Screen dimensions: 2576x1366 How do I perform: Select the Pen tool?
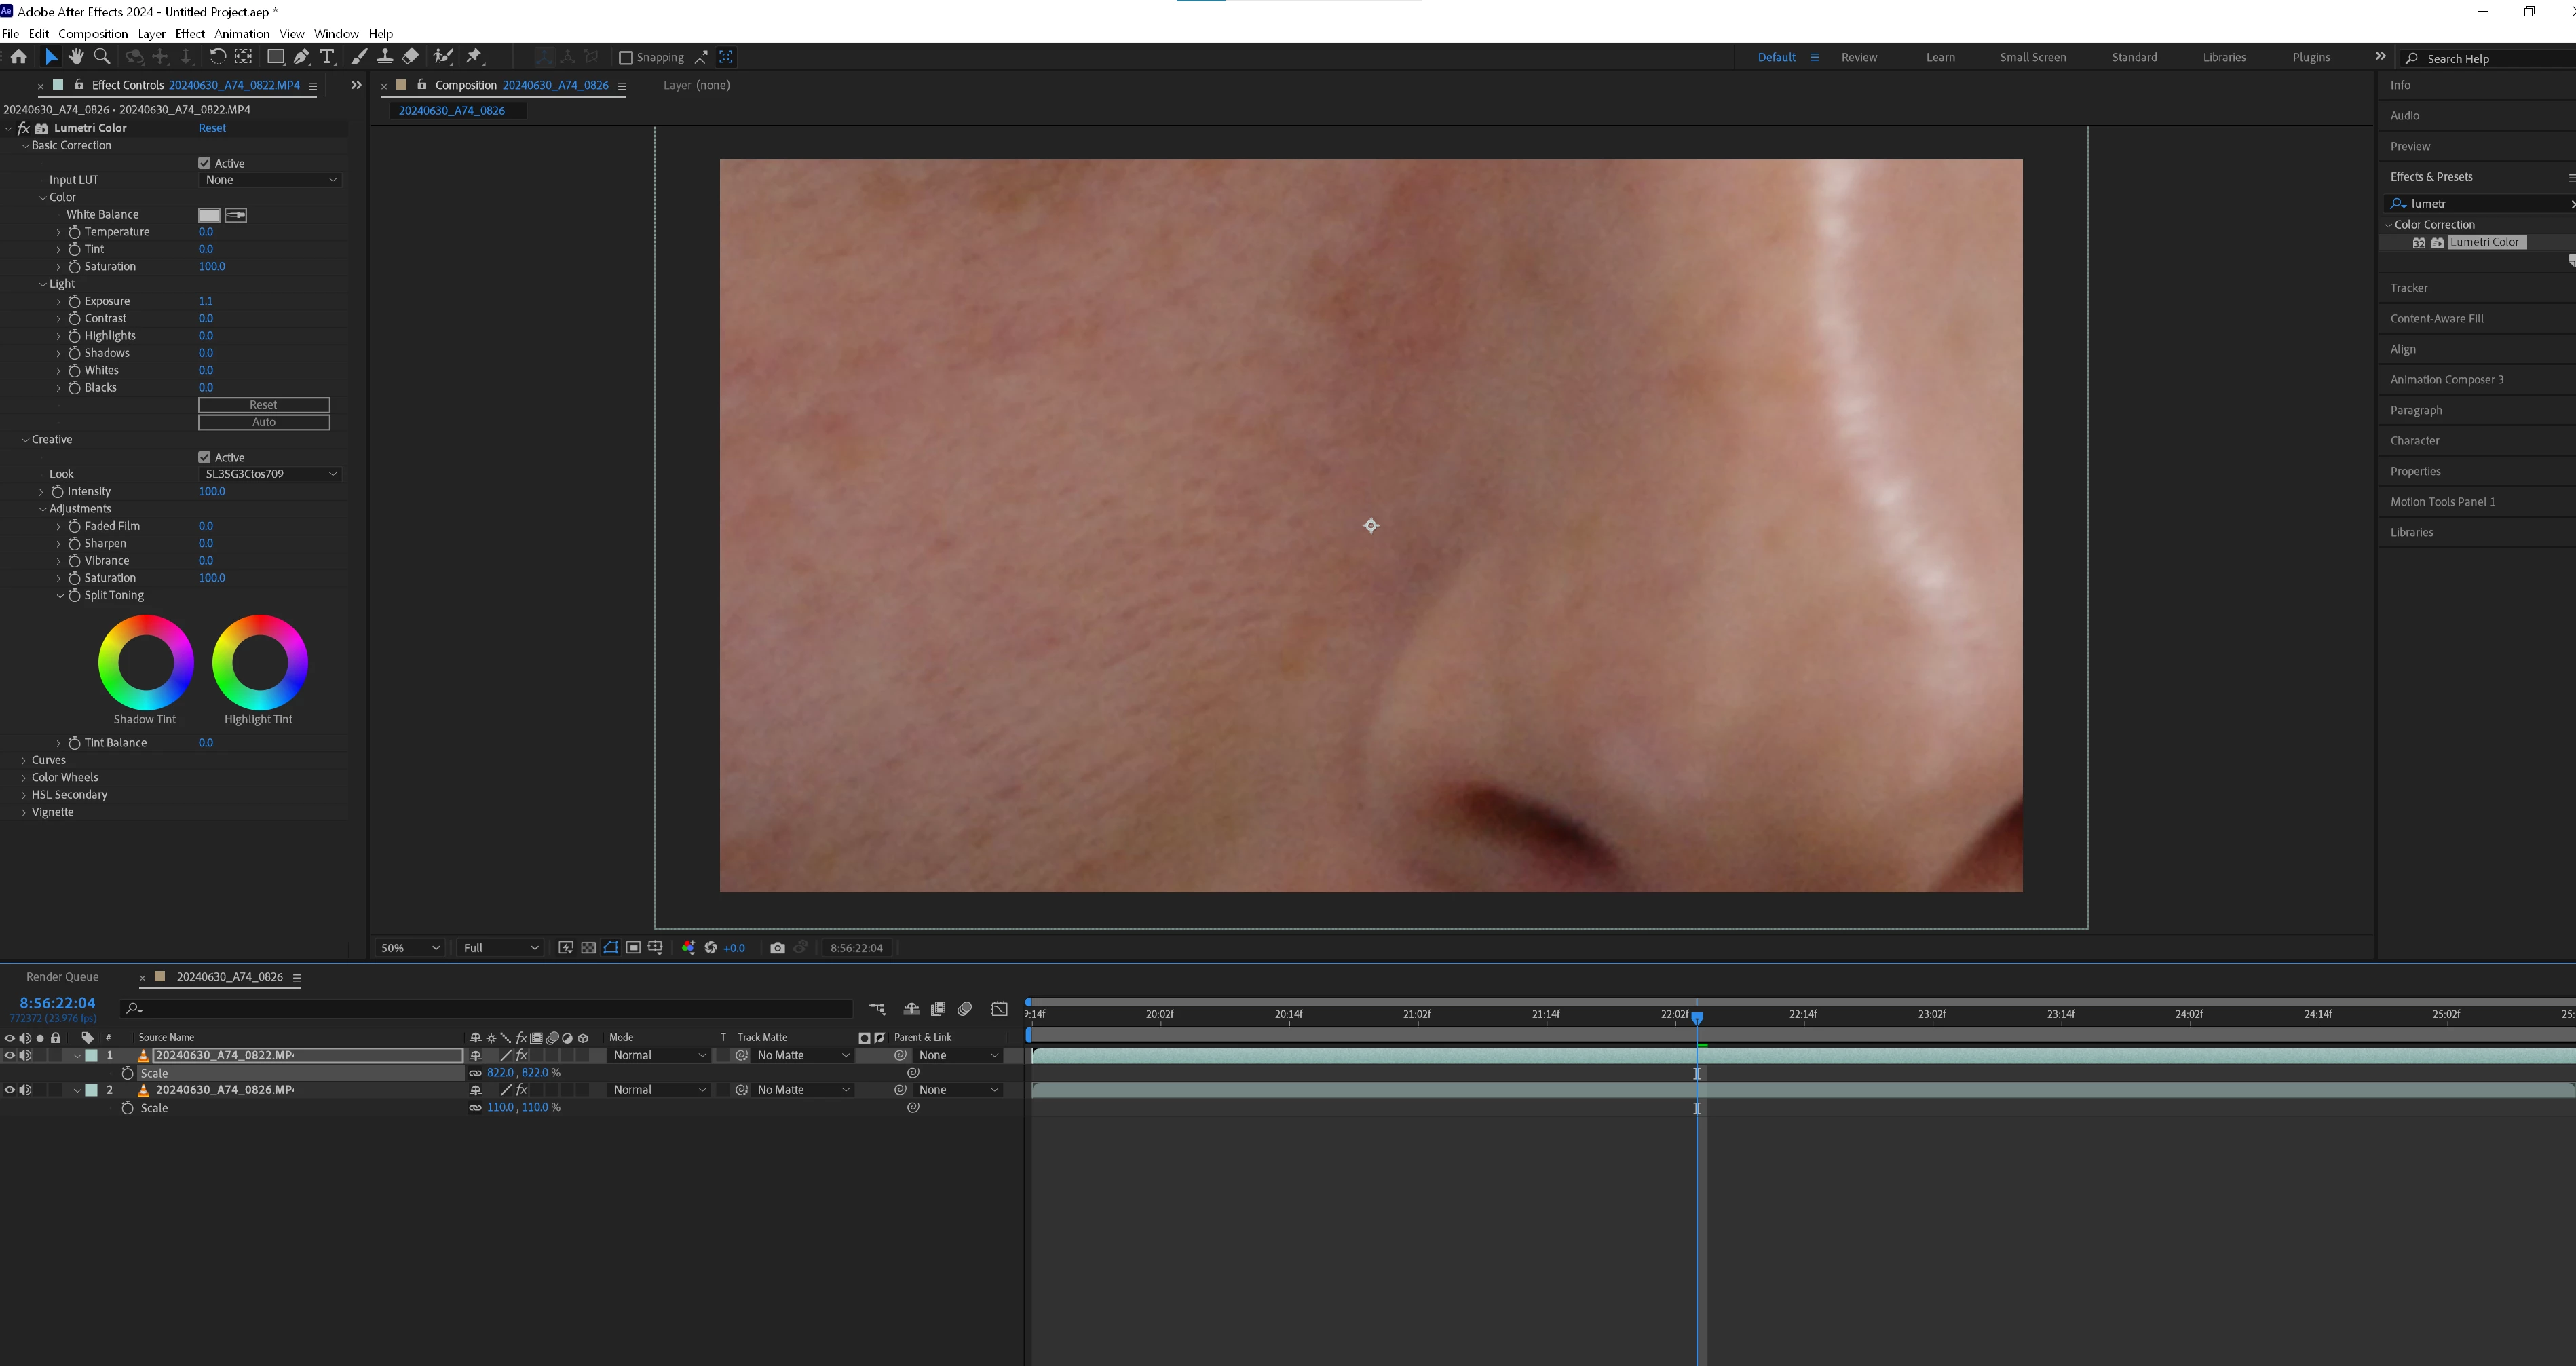point(301,57)
